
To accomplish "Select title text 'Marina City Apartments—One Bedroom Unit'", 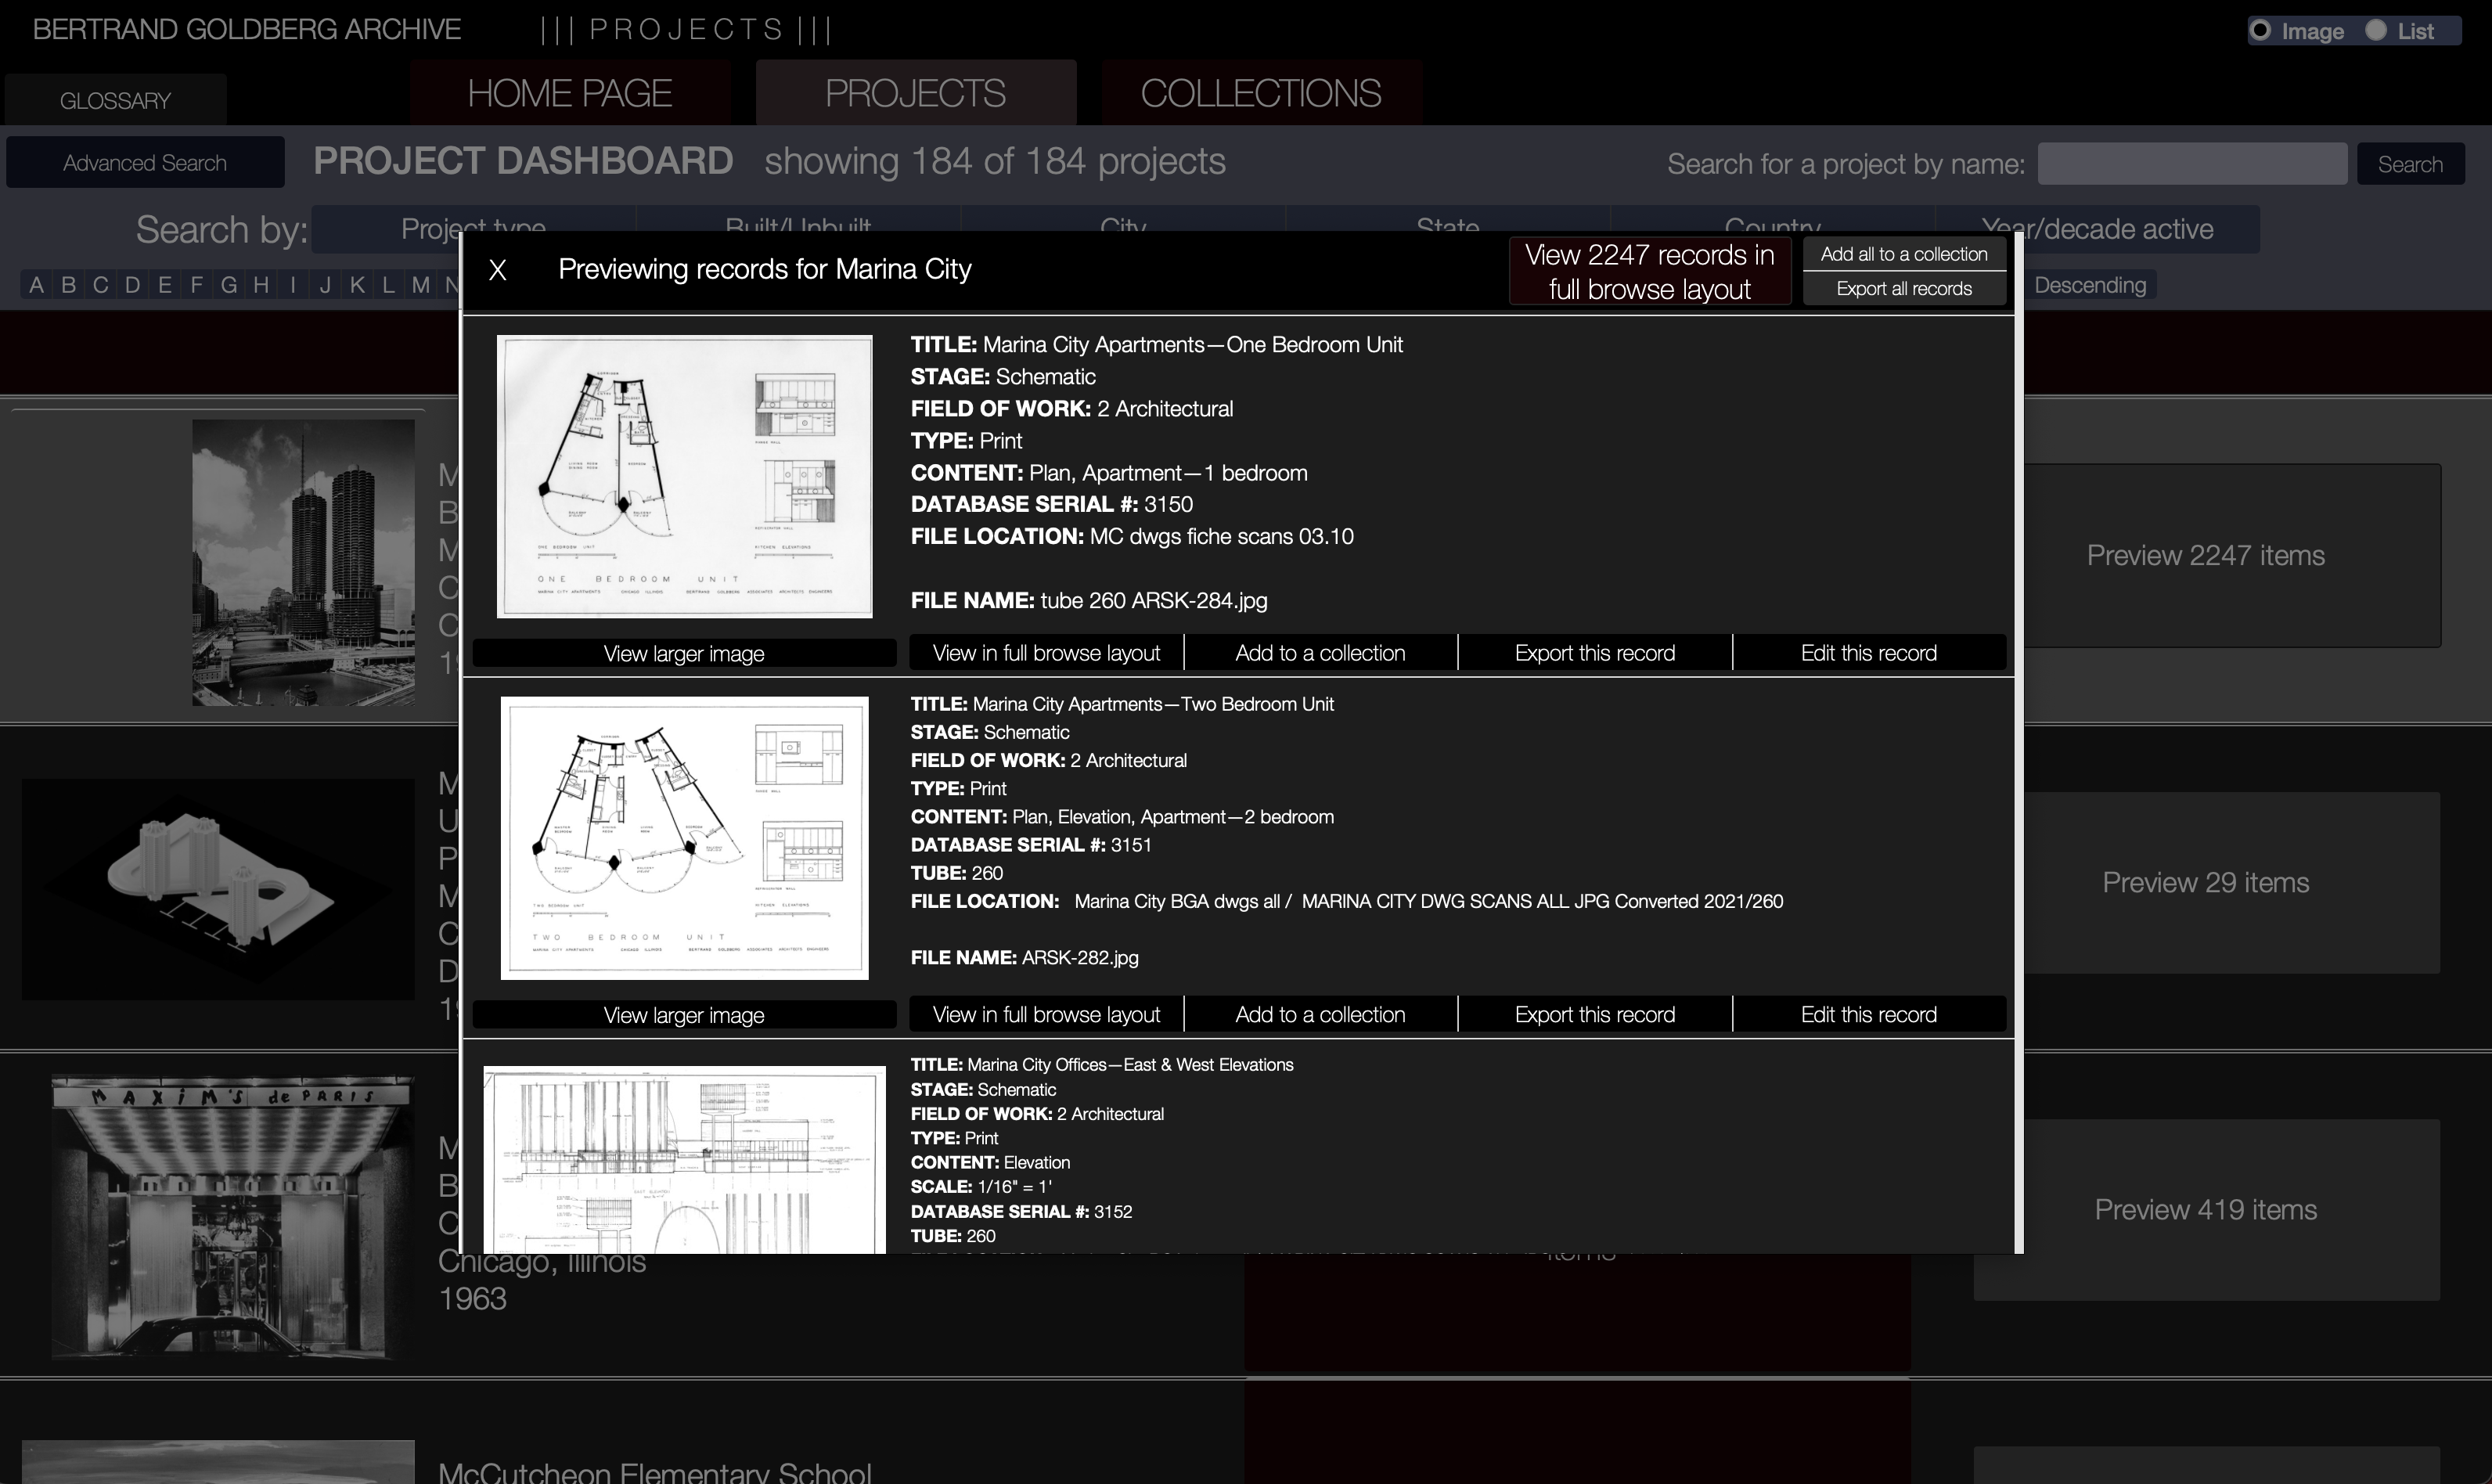I will 1192,345.
